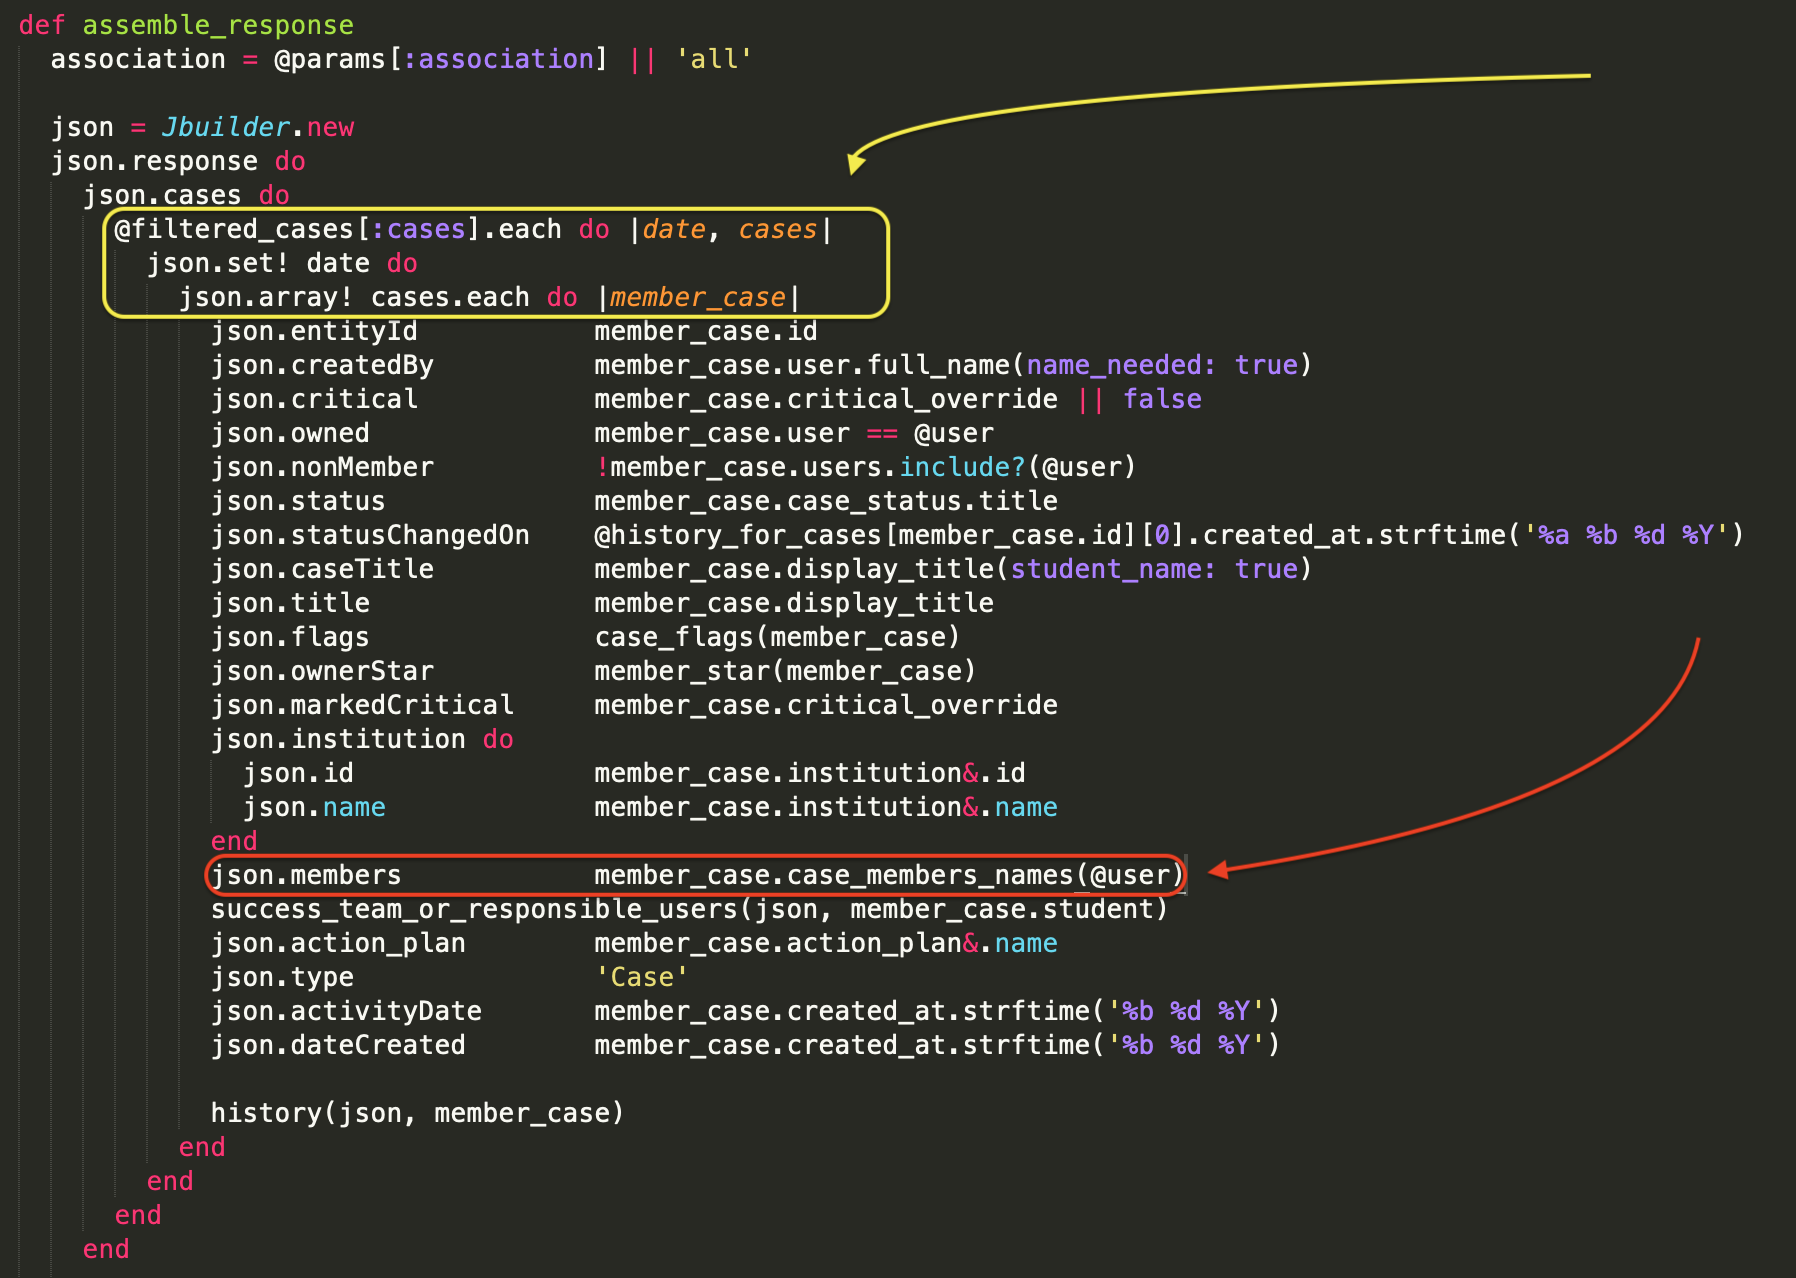Screen dimensions: 1796x1278
Task: Click 'json.entityId' key
Action: point(314,331)
